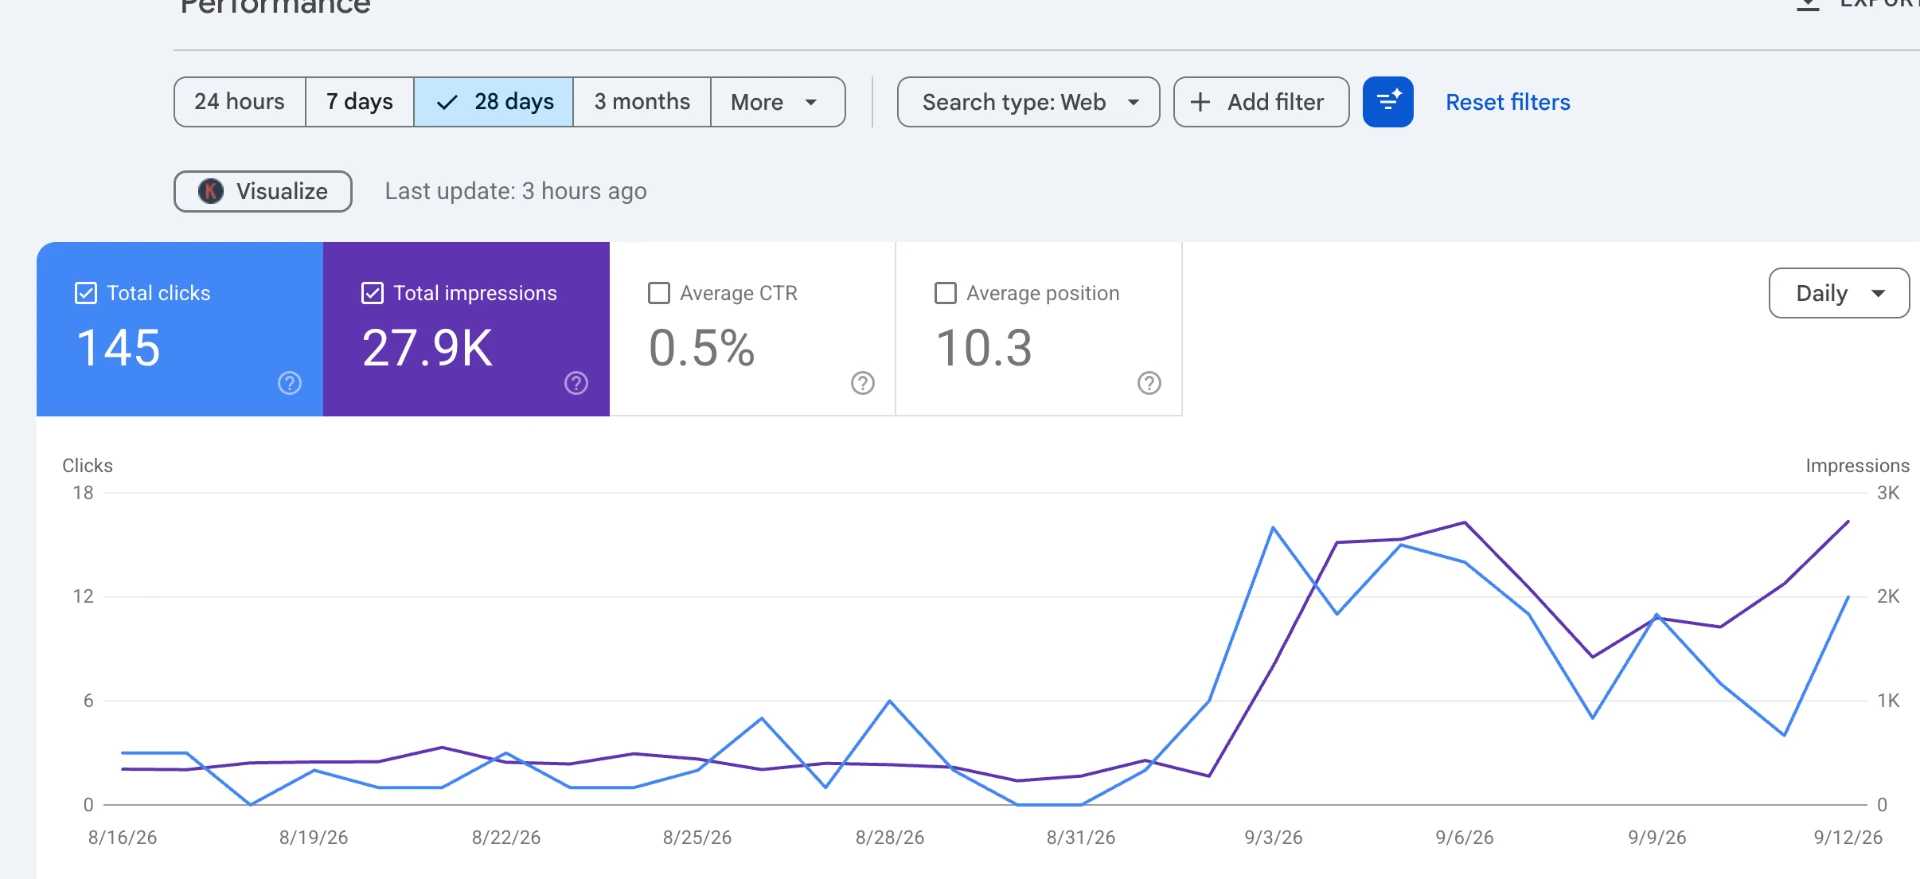The image size is (1920, 879).
Task: Click the checkmark icon on 28 days
Action: [x=447, y=102]
